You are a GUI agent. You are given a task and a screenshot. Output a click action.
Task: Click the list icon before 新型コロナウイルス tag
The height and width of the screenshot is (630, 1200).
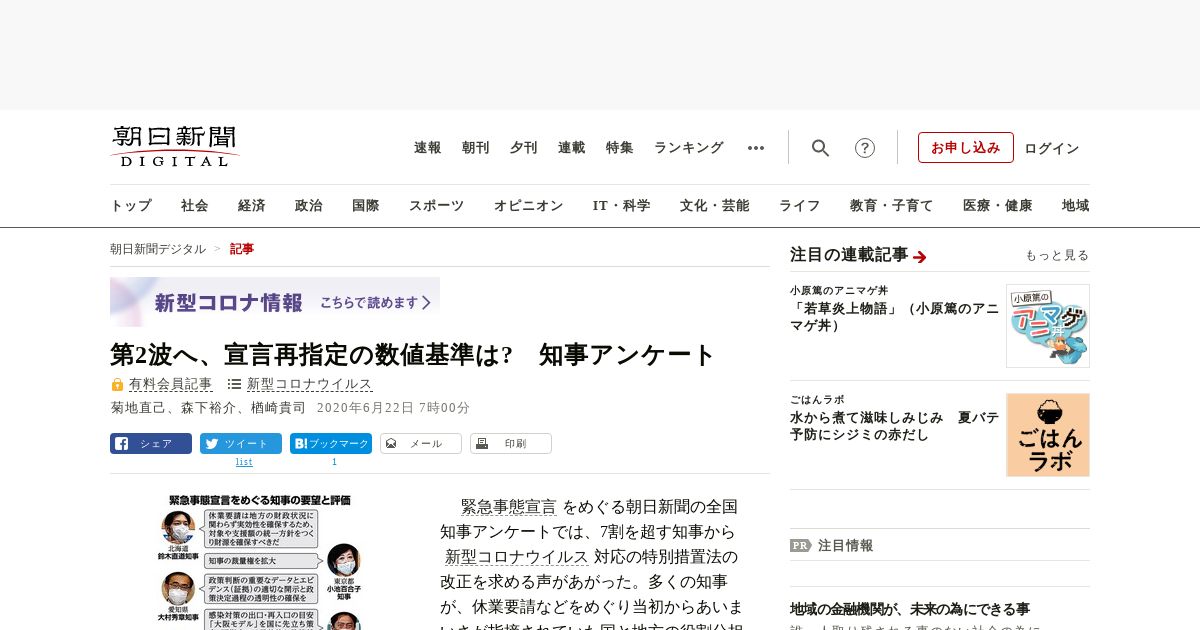coord(234,384)
